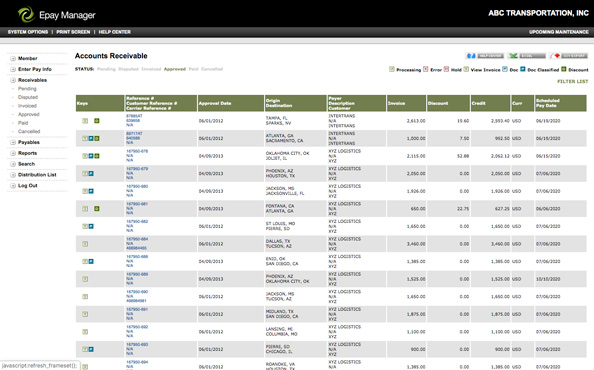Image resolution: width=594 pixels, height=370 pixels.
Task: Open System Options in top menu bar
Action: click(x=28, y=32)
